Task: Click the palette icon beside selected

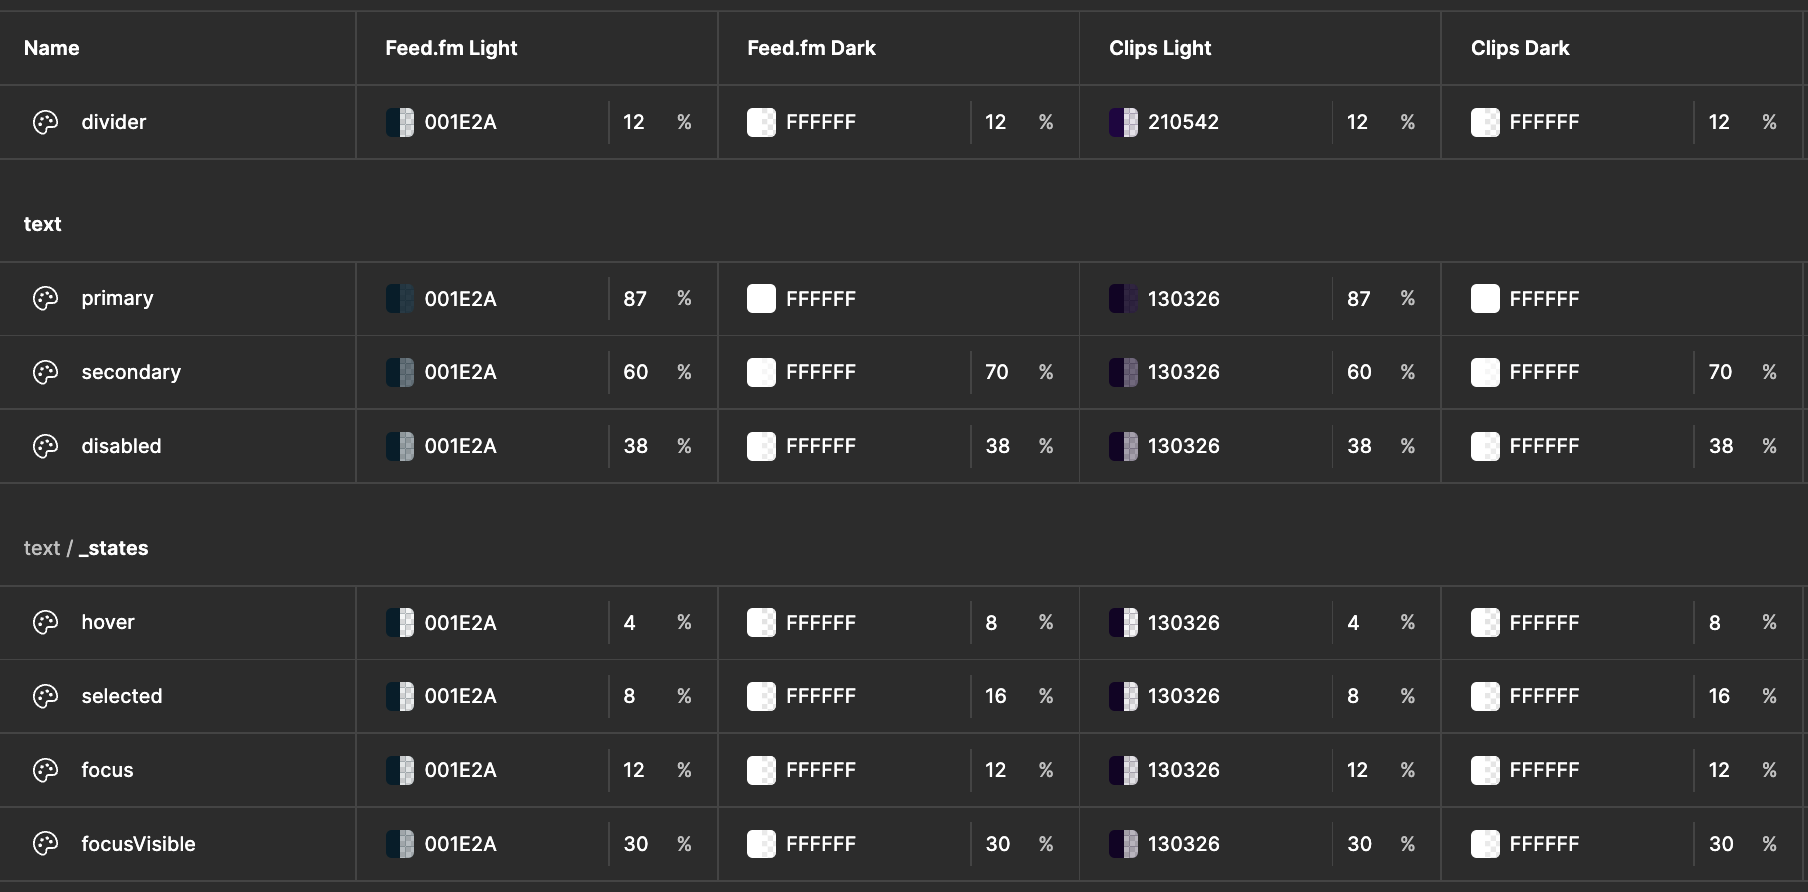Action: click(46, 696)
